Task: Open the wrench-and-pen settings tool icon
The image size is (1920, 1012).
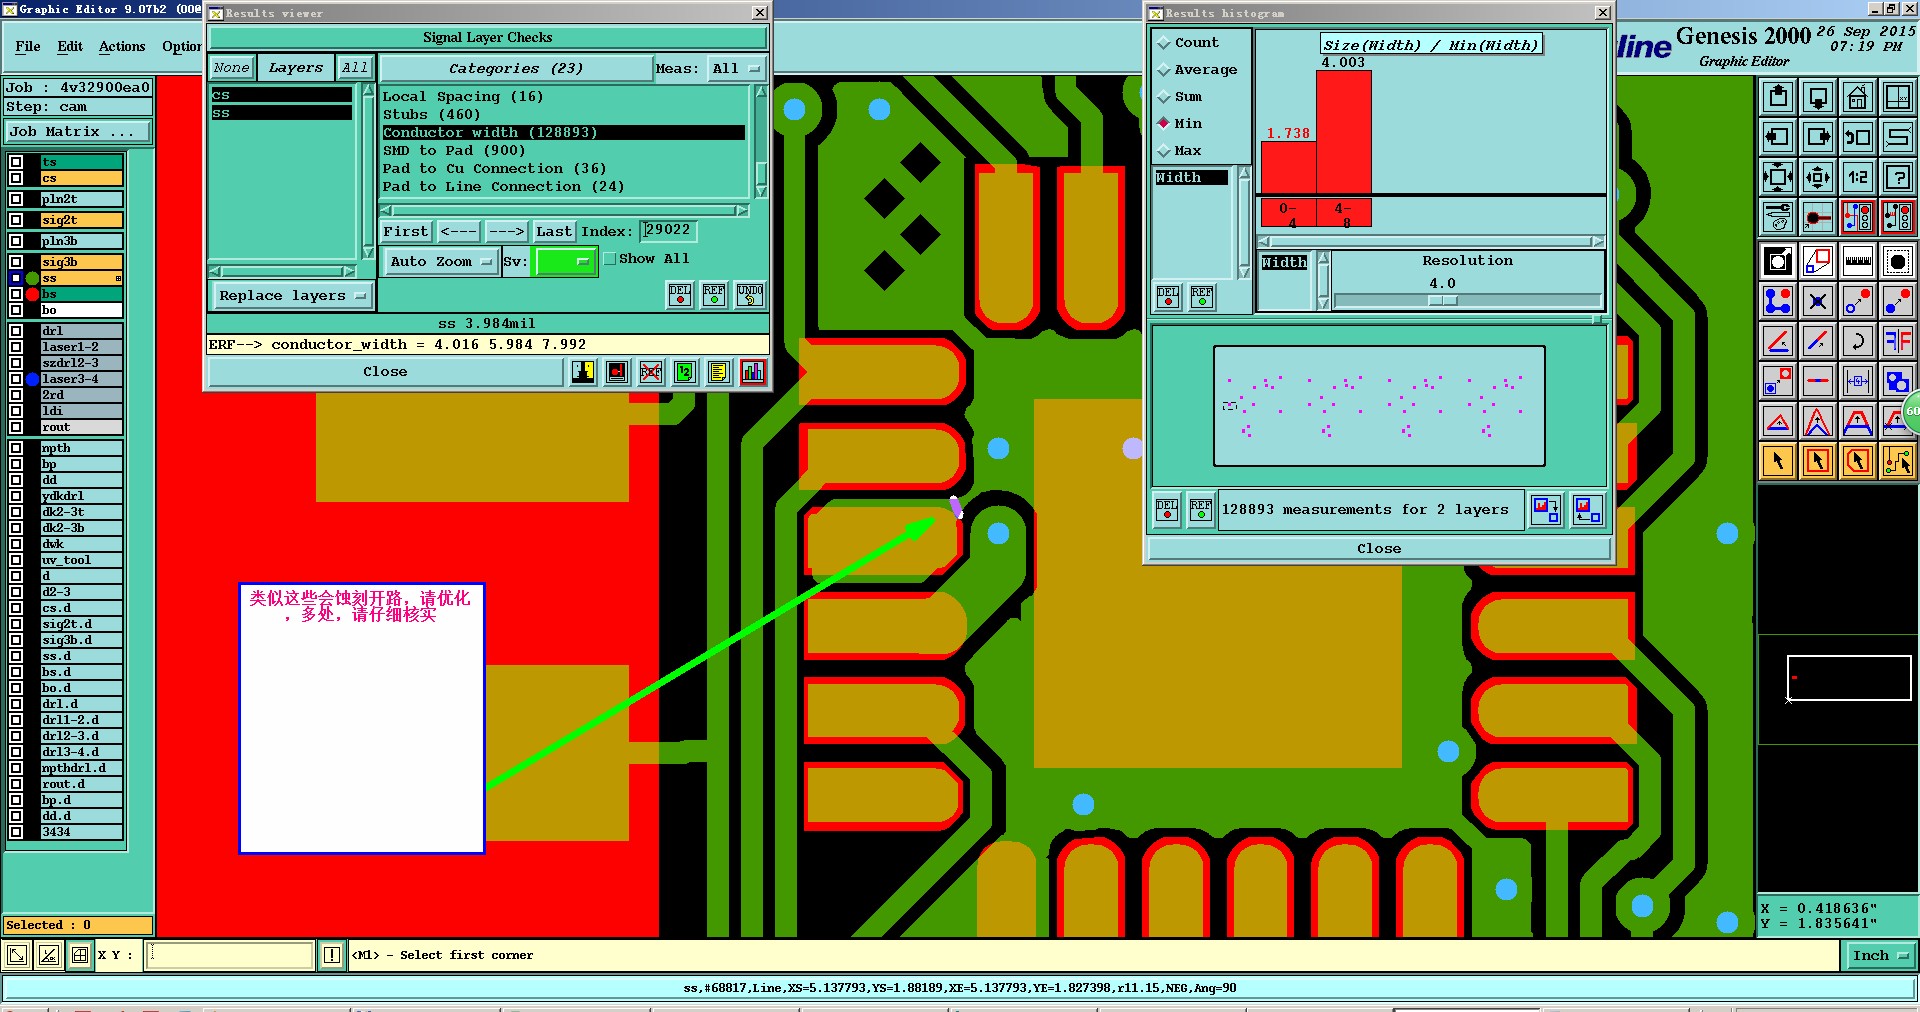Action: point(1778,216)
